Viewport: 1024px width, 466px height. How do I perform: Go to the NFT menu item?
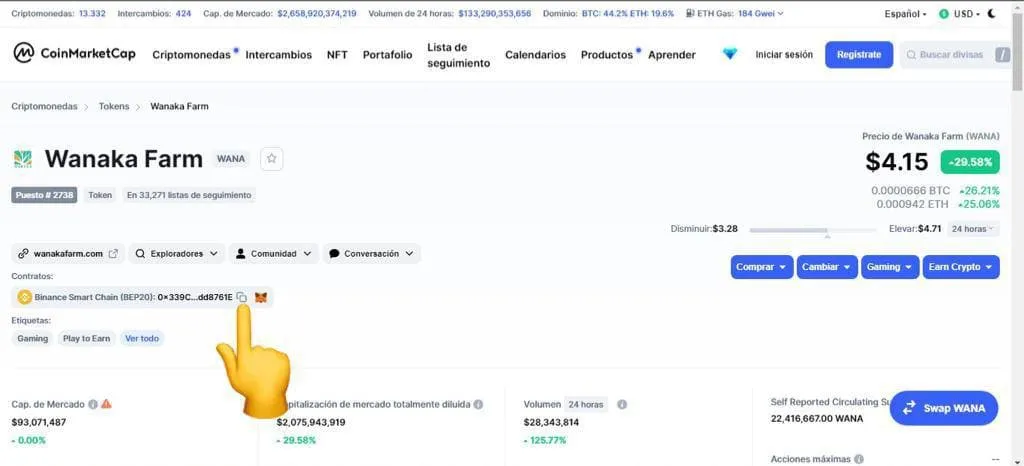point(337,55)
